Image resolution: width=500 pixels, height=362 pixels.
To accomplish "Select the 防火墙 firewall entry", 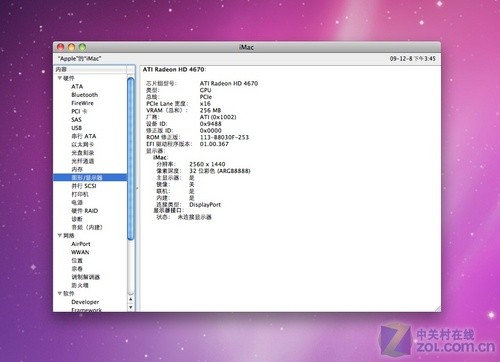I will [x=80, y=285].
